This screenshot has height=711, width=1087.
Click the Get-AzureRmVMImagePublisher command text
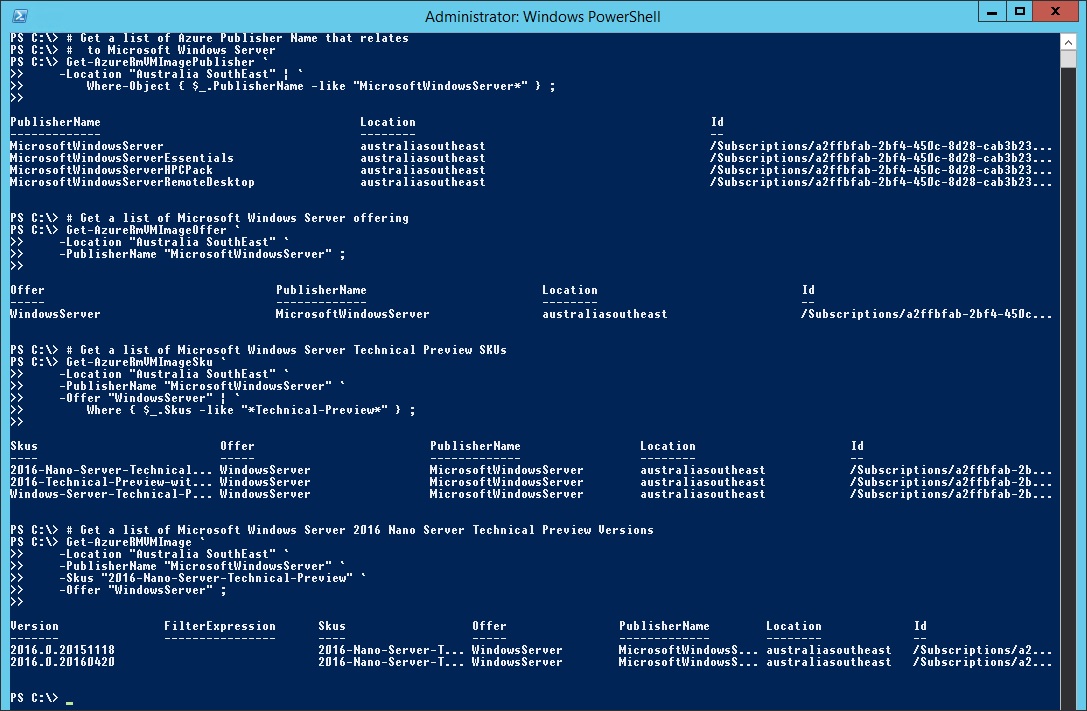pos(160,62)
